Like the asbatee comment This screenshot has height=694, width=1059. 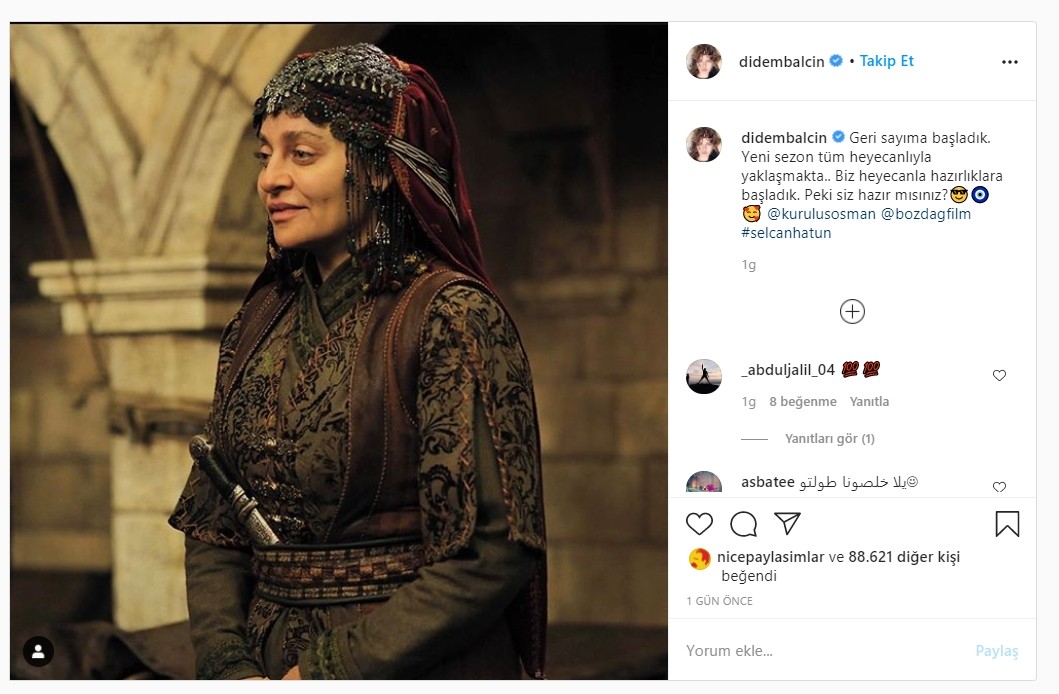[x=999, y=487]
